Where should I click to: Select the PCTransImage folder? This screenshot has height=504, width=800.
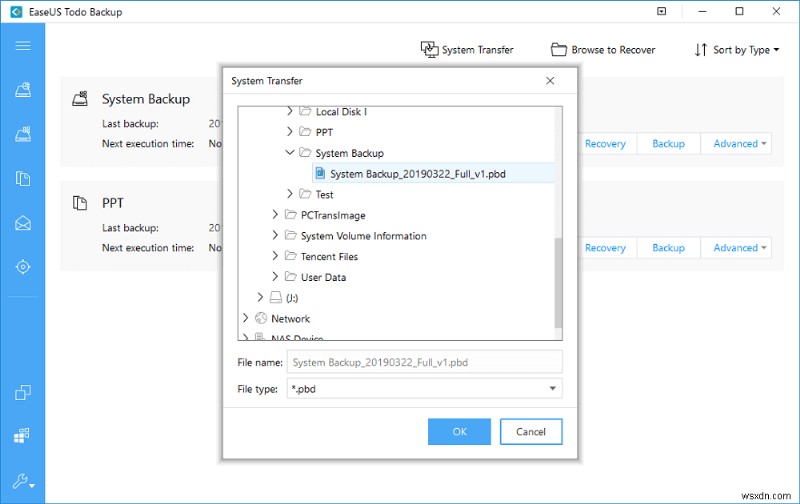(333, 215)
